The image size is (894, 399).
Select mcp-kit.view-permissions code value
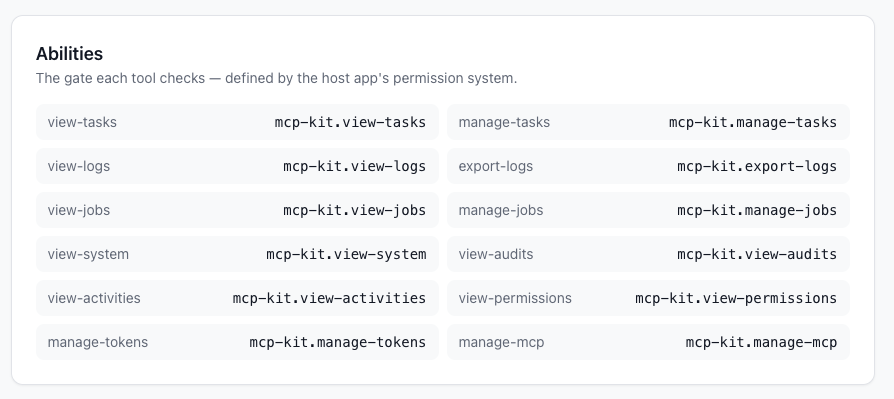point(736,298)
